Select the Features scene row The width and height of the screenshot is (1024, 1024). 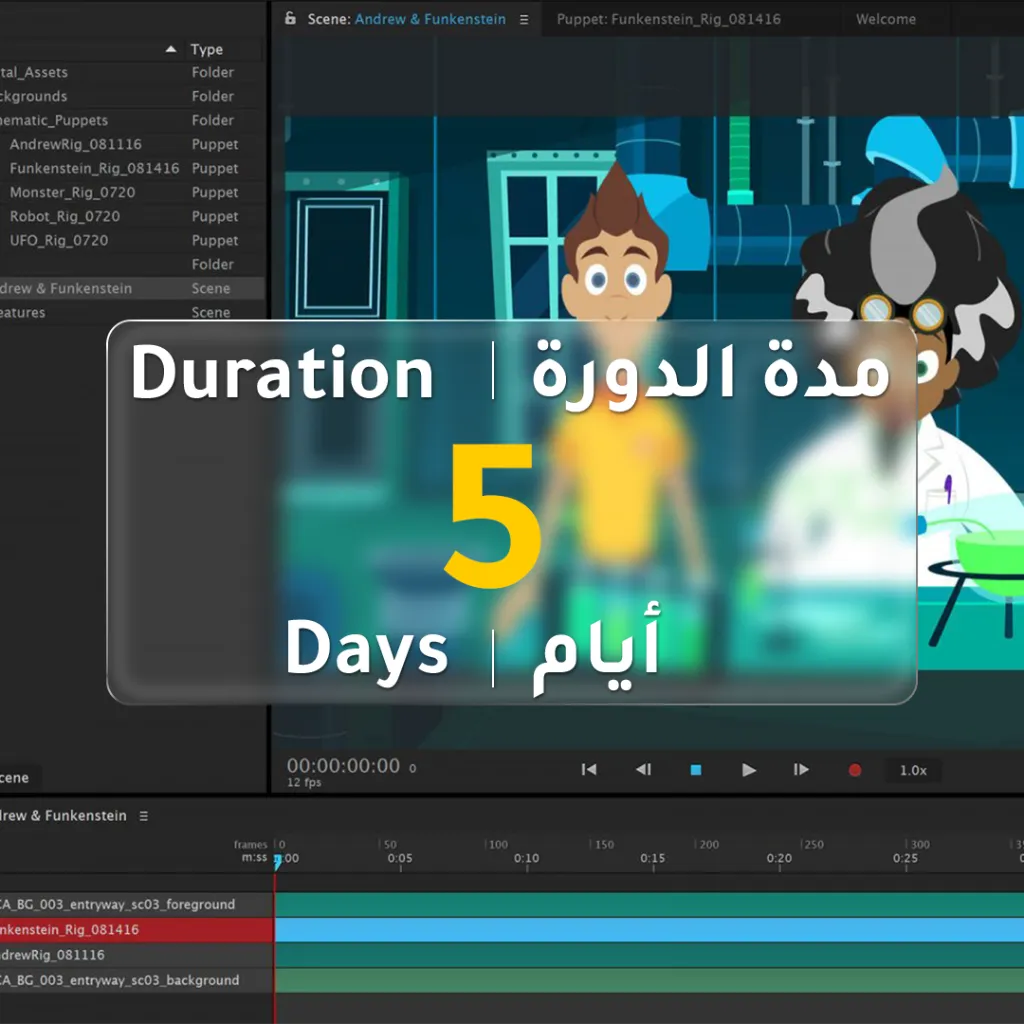tap(132, 312)
